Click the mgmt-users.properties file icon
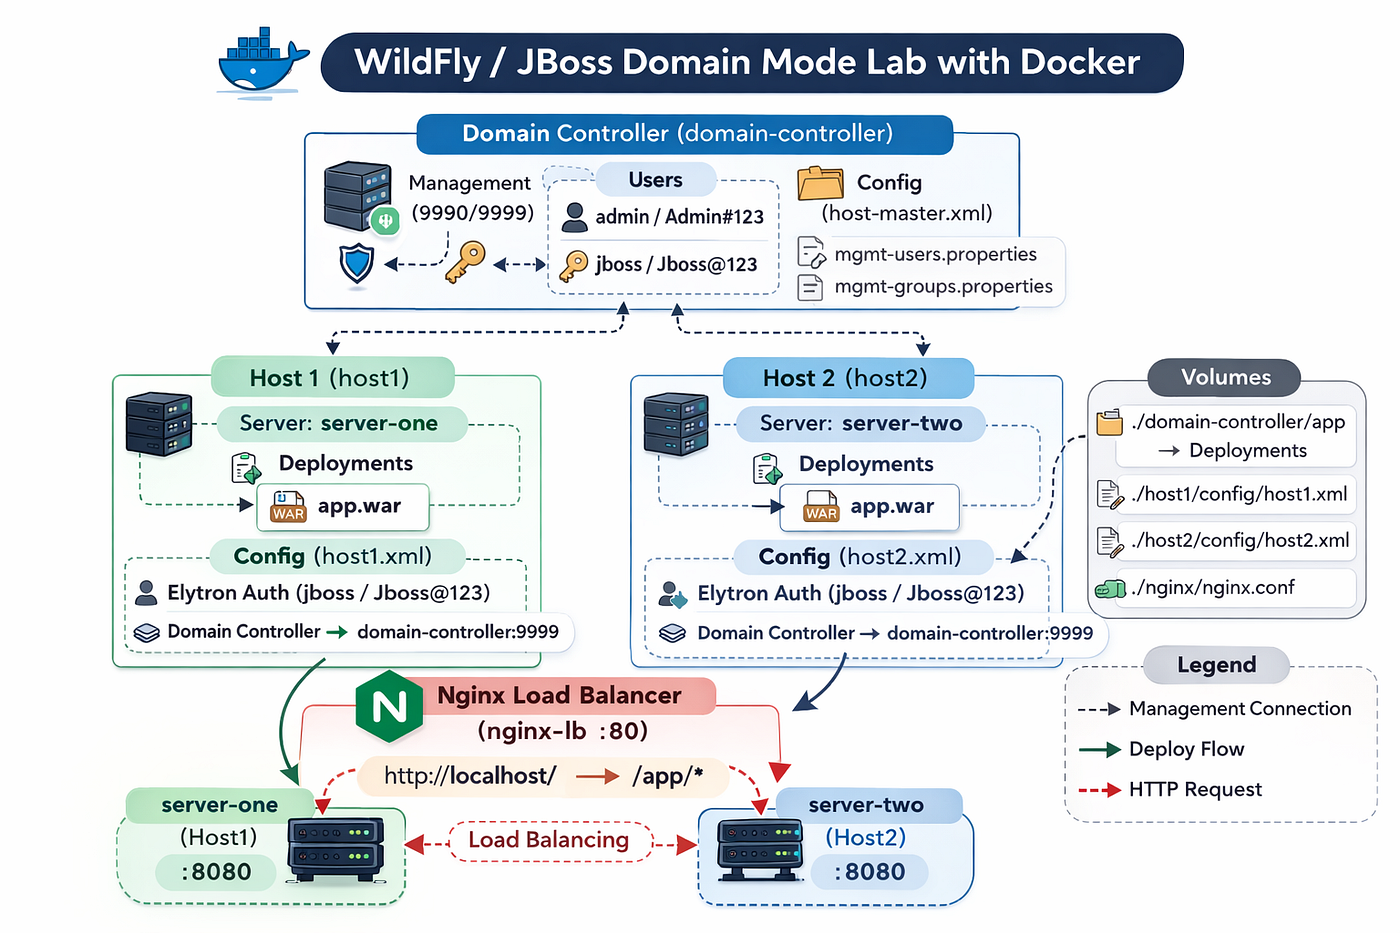The image size is (1400, 933). (810, 253)
